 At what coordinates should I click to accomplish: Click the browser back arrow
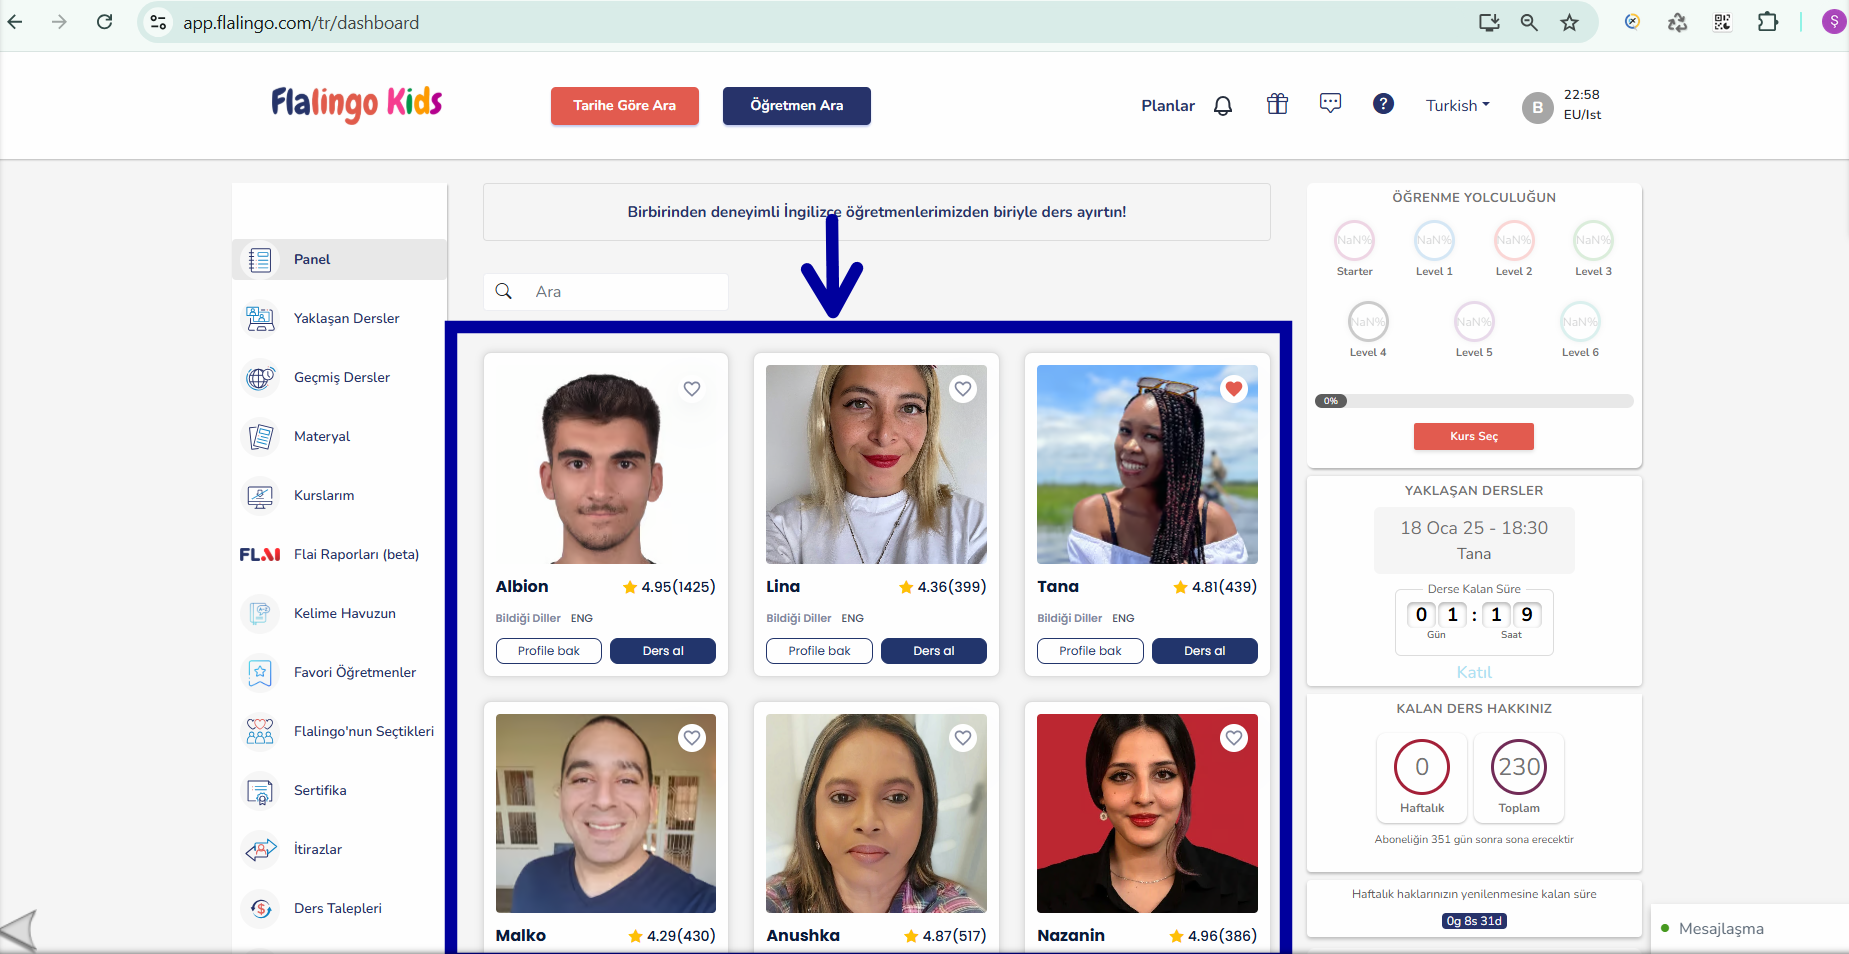tap(15, 22)
